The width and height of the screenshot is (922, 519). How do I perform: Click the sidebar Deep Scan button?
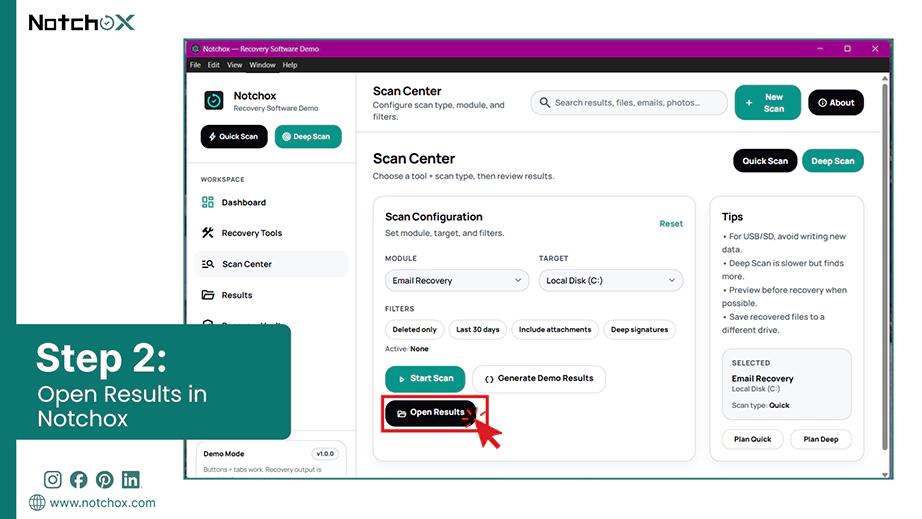[308, 136]
